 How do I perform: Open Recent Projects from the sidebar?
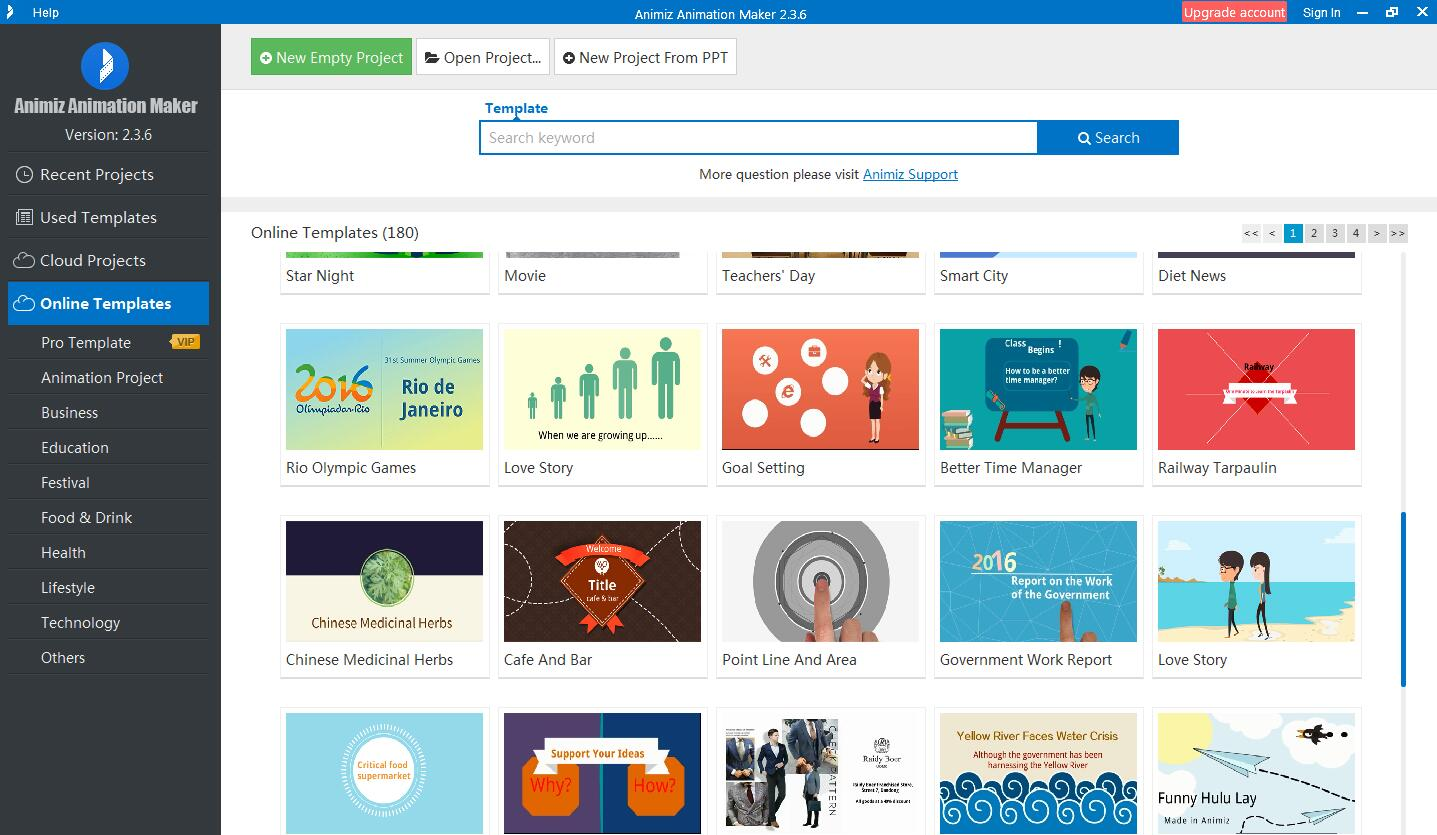point(97,174)
